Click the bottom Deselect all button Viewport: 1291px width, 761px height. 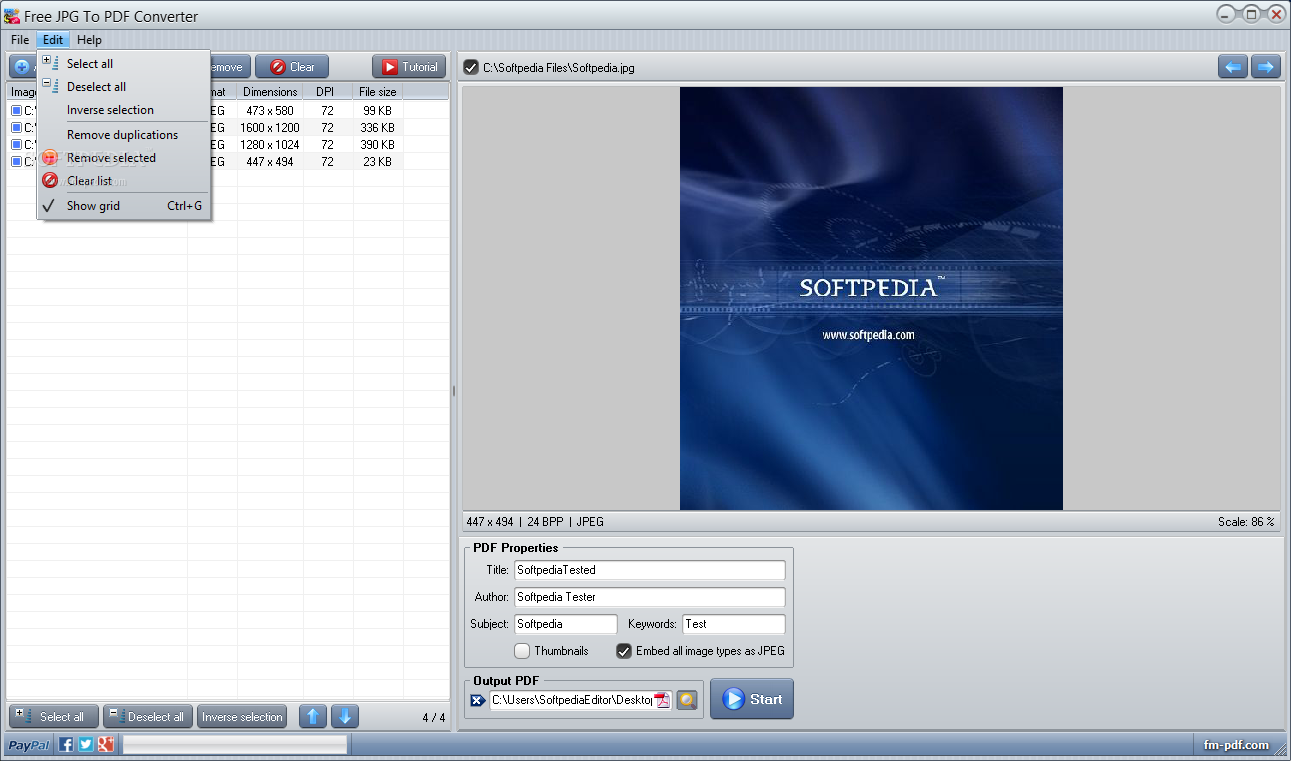point(148,717)
